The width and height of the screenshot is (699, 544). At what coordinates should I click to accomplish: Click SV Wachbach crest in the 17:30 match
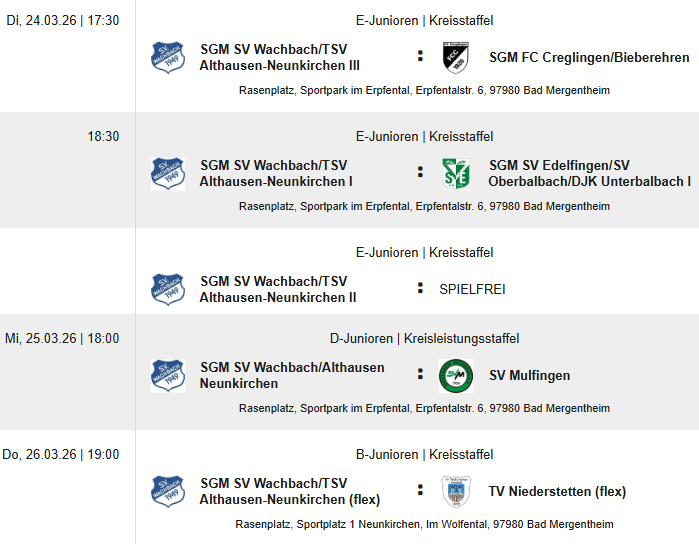coord(168,57)
